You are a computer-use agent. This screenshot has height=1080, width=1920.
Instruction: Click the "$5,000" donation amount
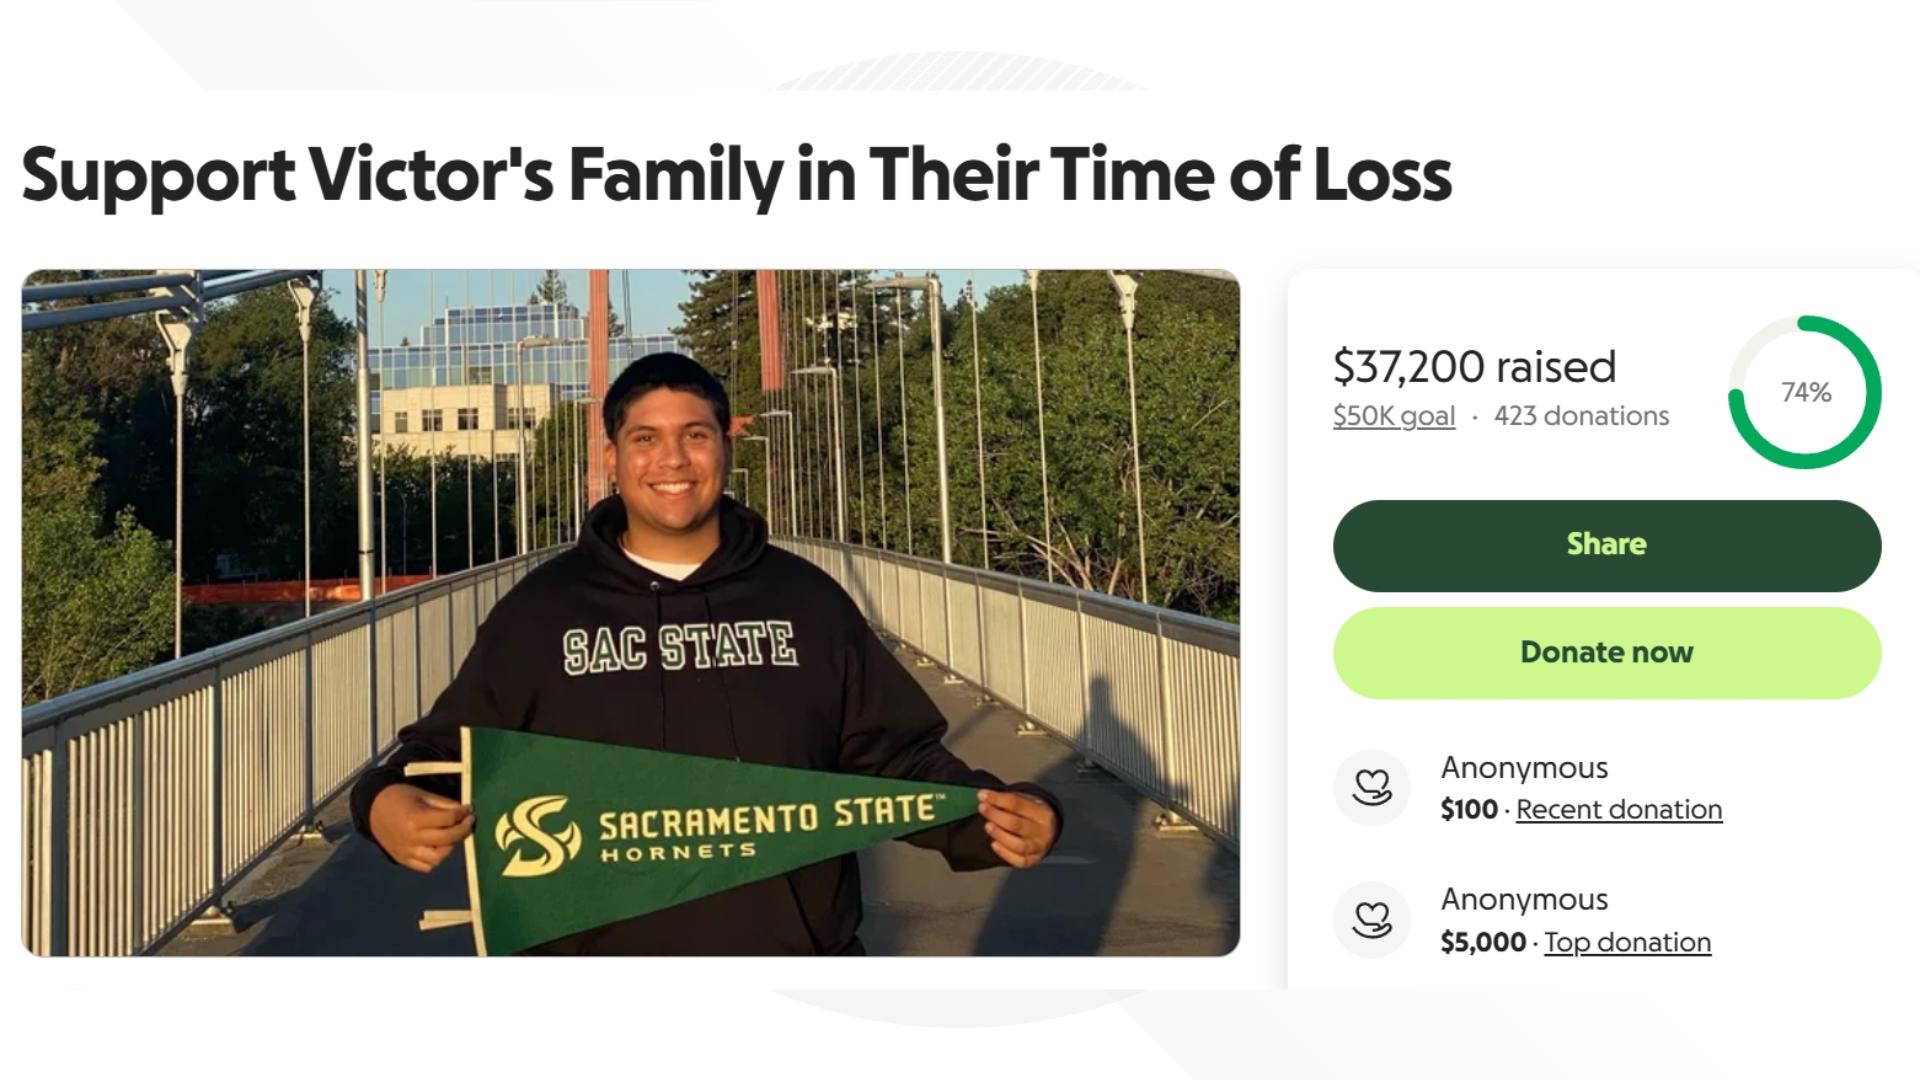click(x=1482, y=942)
